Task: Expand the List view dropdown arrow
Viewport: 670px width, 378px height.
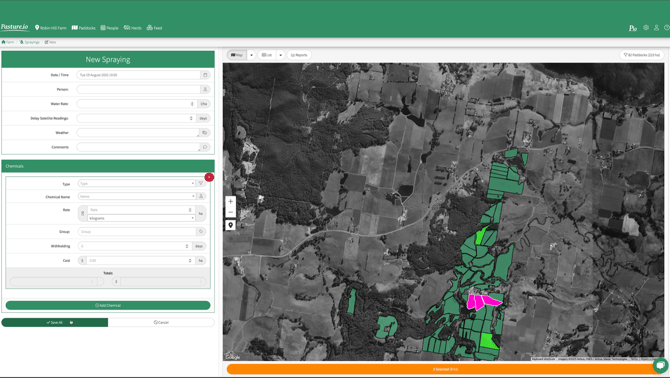Action: coord(281,55)
